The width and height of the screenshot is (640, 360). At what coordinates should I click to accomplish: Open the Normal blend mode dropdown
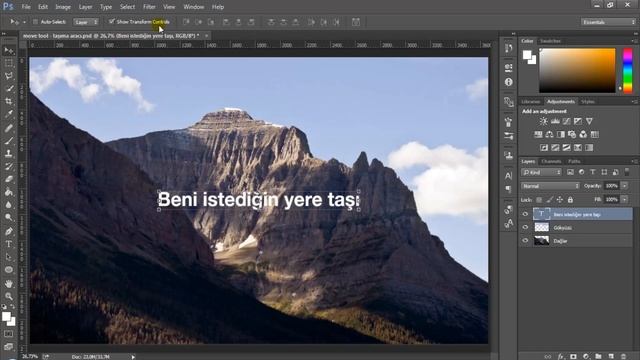[x=550, y=186]
